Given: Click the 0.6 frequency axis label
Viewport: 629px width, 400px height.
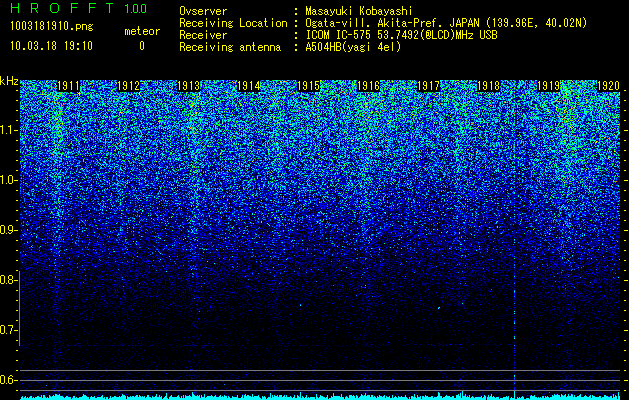Looking at the screenshot, I should (x=8, y=380).
